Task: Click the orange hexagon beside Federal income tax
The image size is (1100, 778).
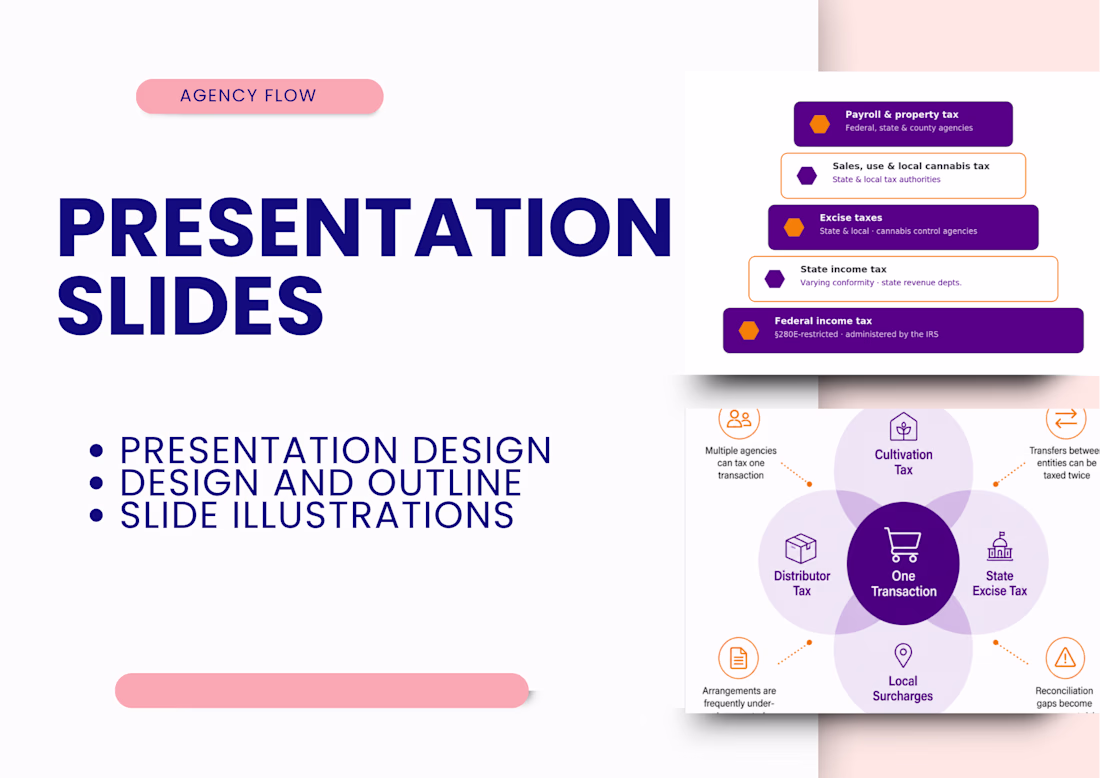Action: point(749,330)
